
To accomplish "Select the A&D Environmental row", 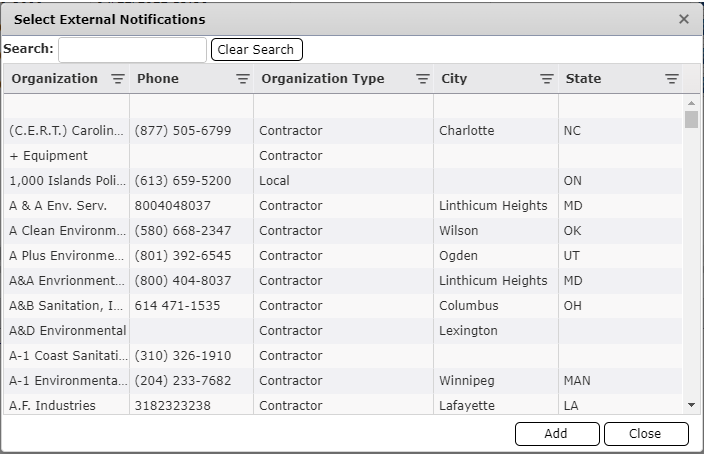I will point(68,331).
